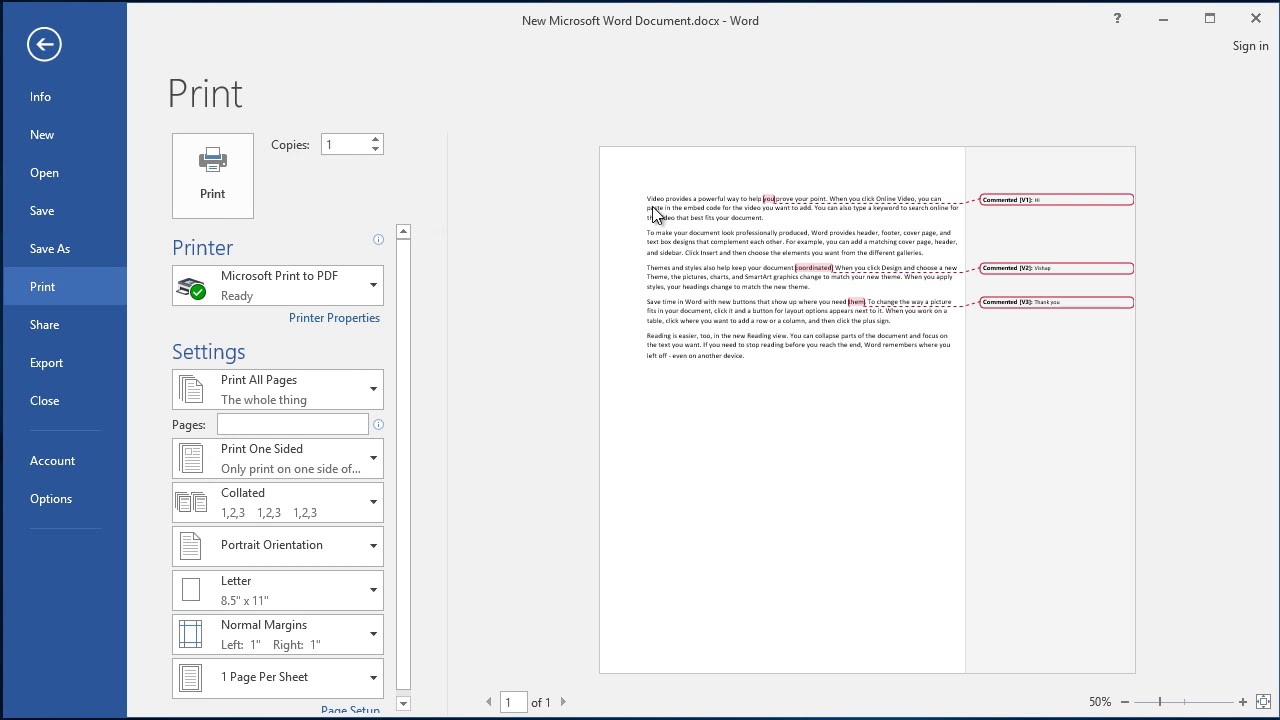Click the zoom in plus icon

(1243, 702)
